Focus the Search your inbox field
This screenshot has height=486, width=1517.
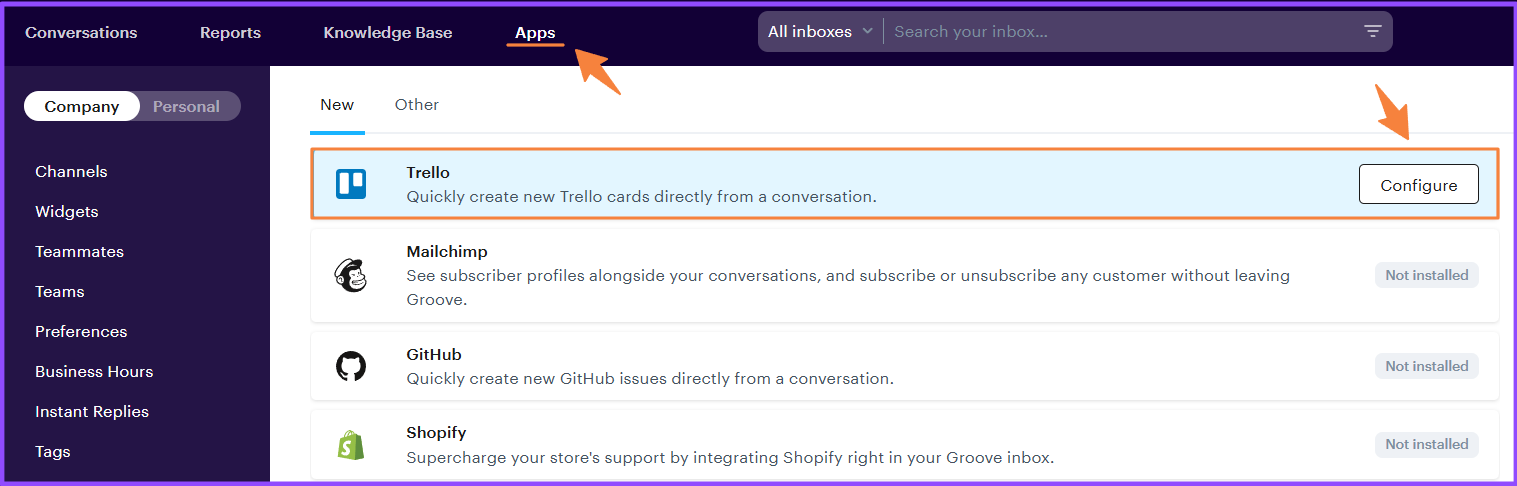pyautogui.click(x=1120, y=32)
